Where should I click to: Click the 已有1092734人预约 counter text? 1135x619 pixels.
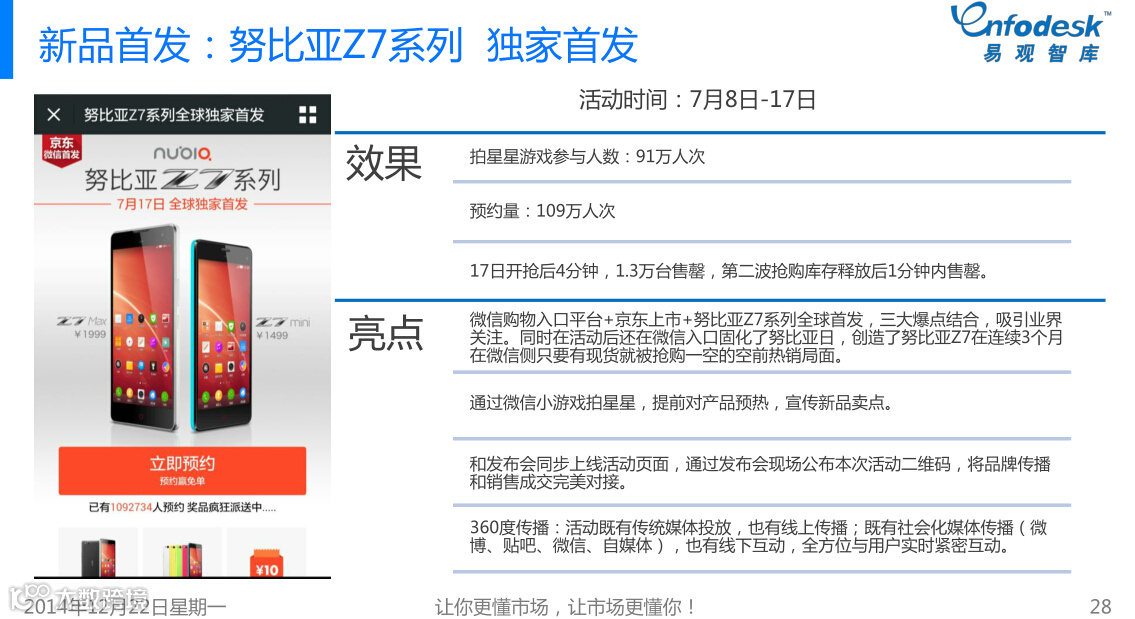182,508
